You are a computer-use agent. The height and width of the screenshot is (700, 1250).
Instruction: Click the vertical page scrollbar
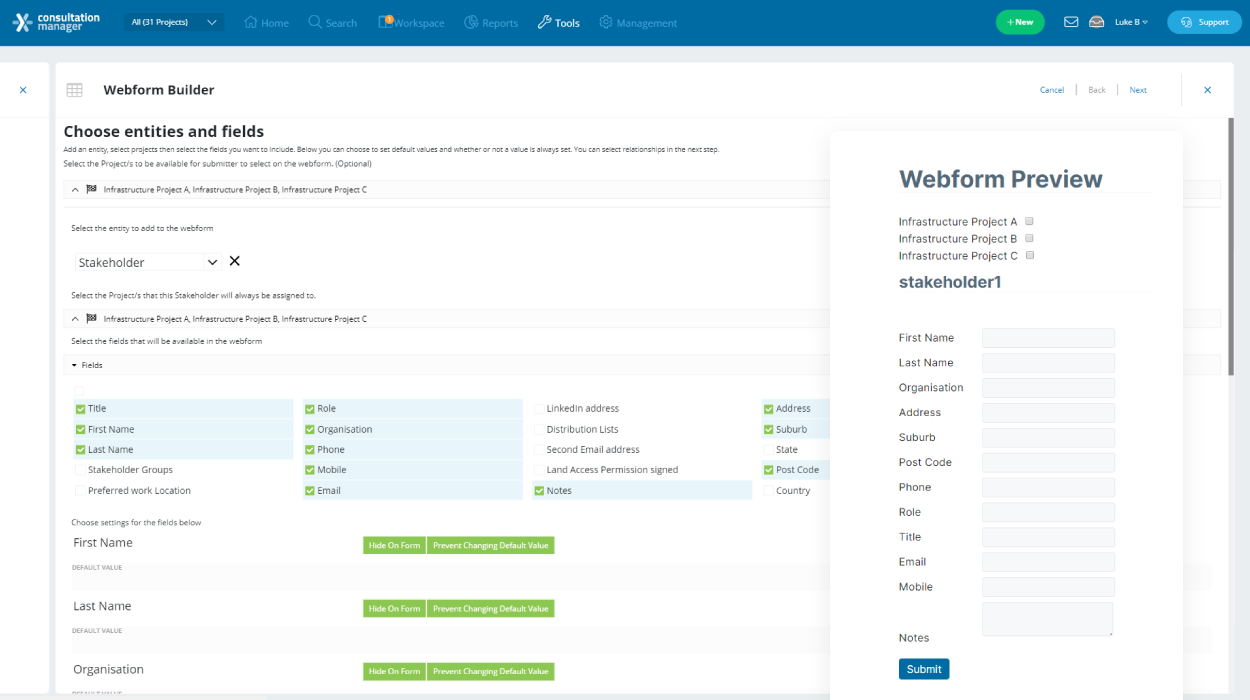pos(1230,248)
